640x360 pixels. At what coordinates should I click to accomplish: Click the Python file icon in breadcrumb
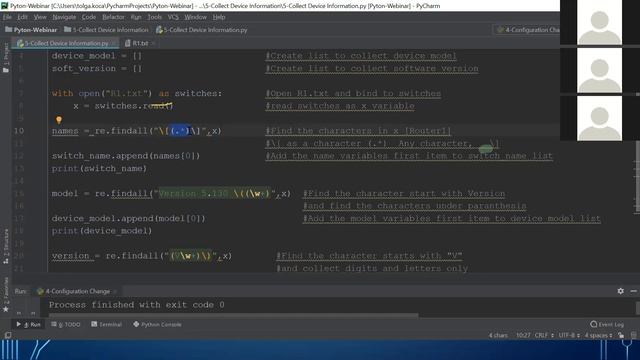tap(159, 30)
